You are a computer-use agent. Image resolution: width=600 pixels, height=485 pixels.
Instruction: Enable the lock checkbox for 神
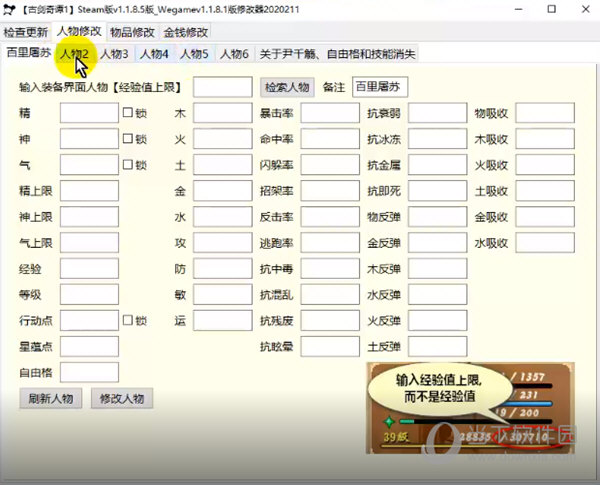click(x=127, y=139)
